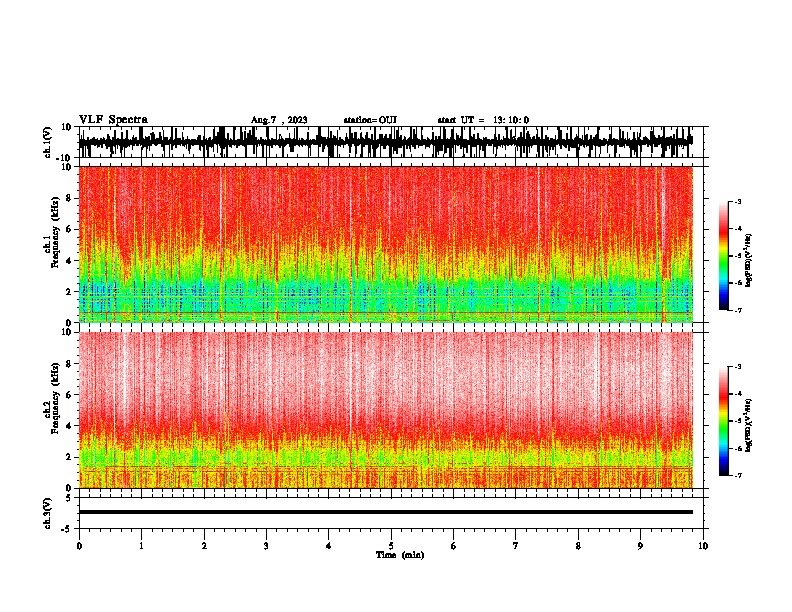Click time axis tick label "8"

(x=578, y=546)
